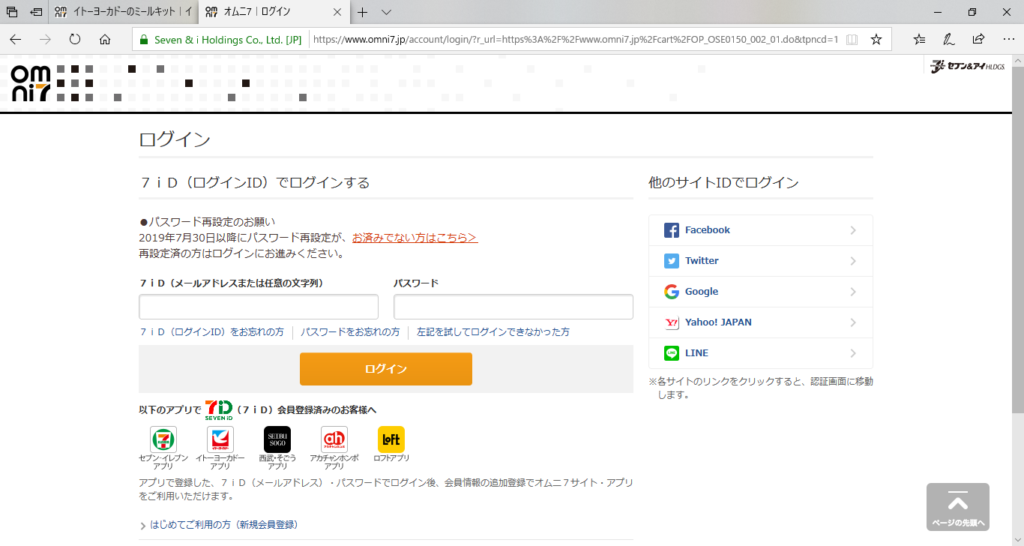Click the green padlock security icon

pos(144,39)
